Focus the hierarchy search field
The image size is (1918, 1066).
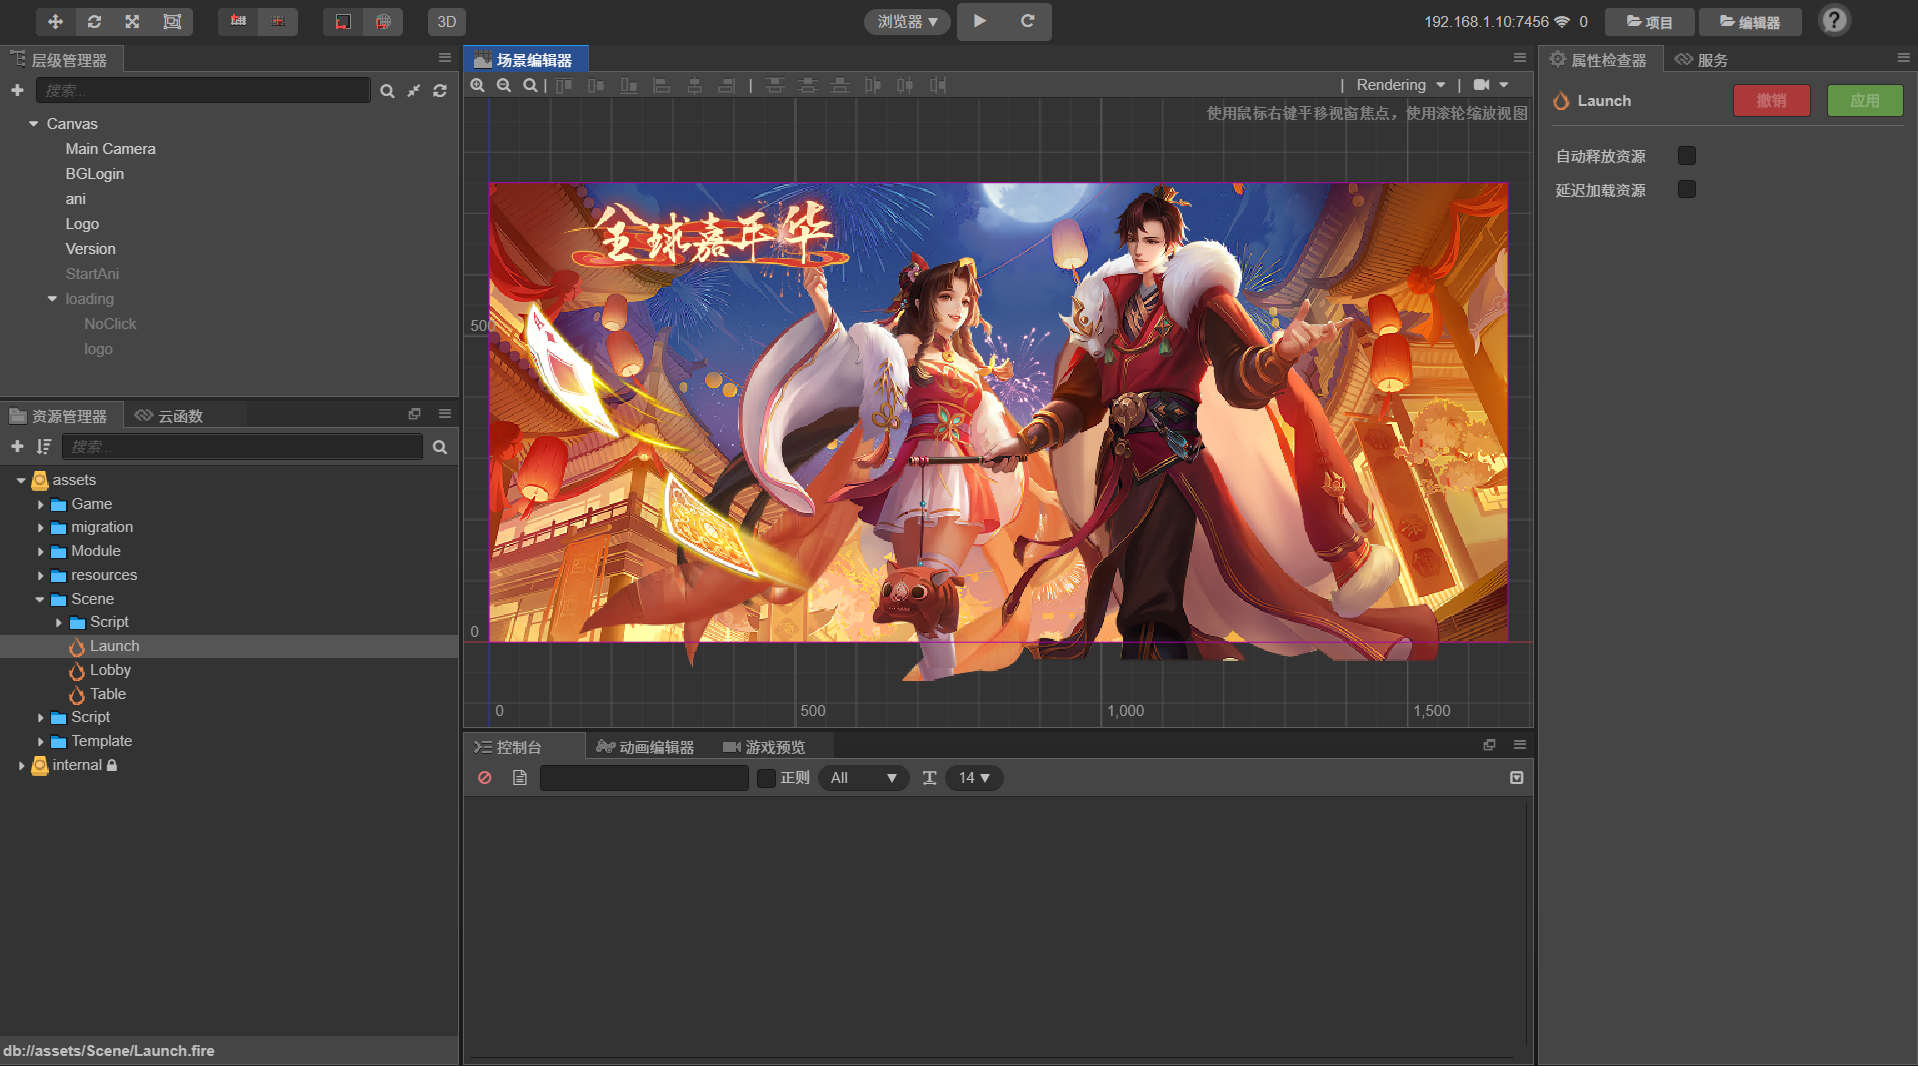(203, 90)
